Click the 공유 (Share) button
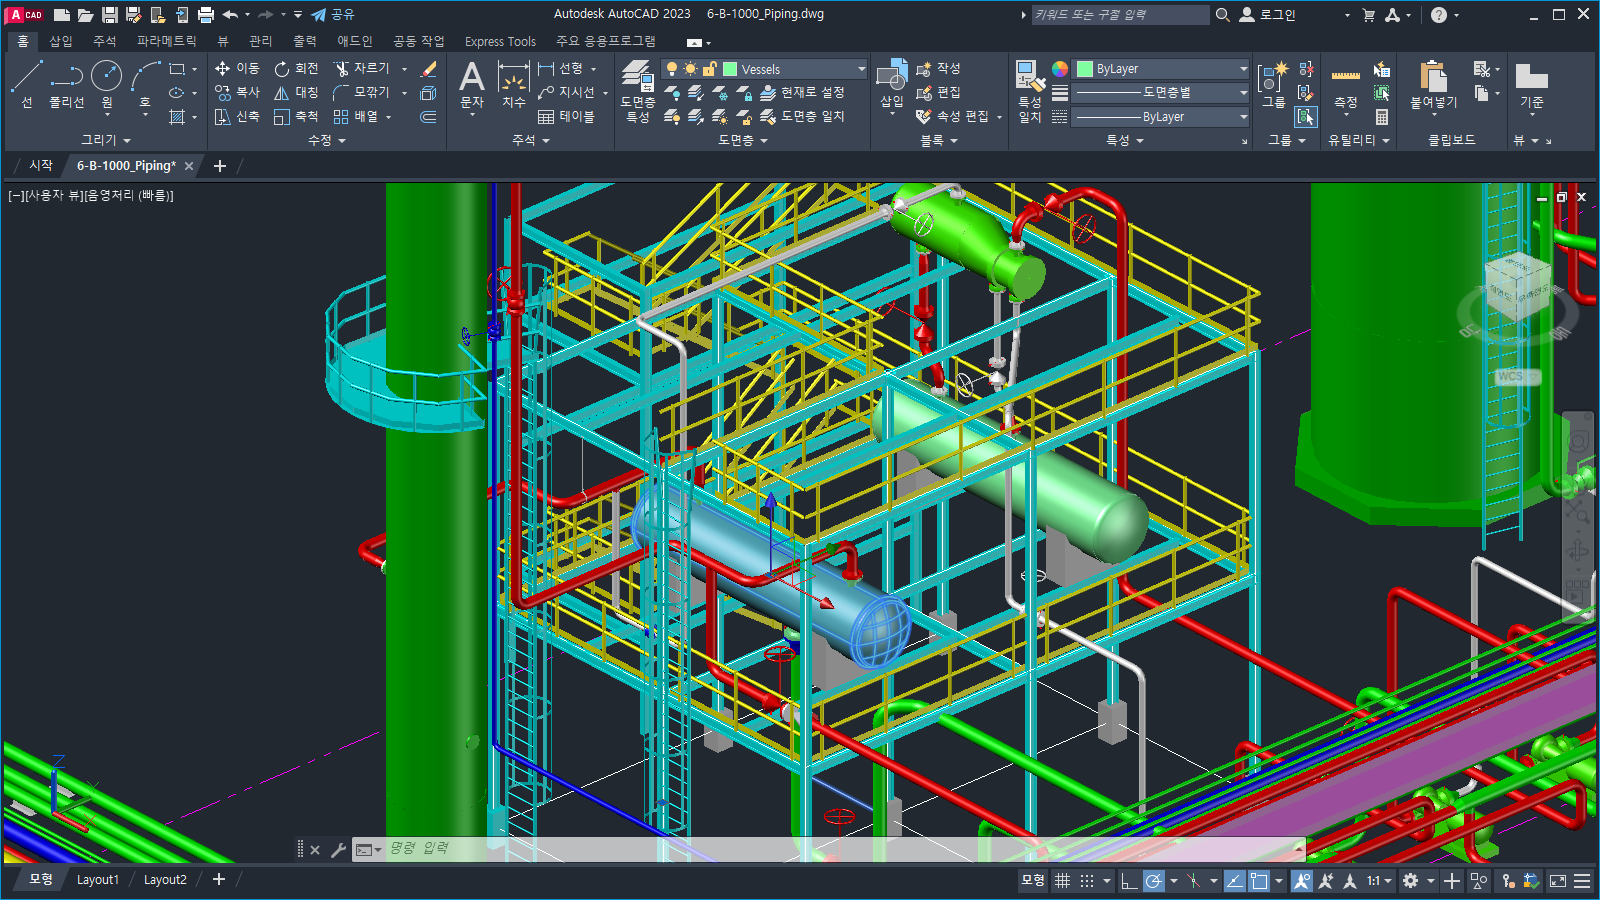Image resolution: width=1600 pixels, height=900 pixels. pos(333,14)
